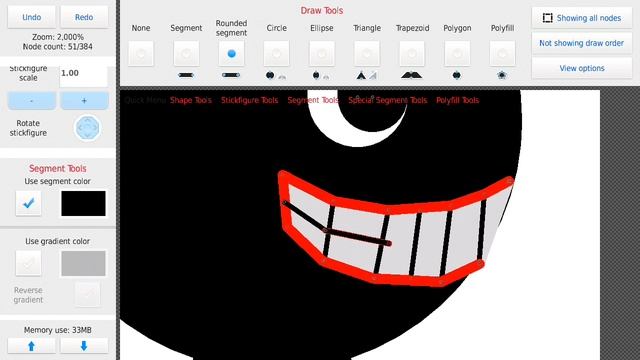Click the segment shape preview icon
Viewport: 640px width, 360px height.
tap(186, 75)
